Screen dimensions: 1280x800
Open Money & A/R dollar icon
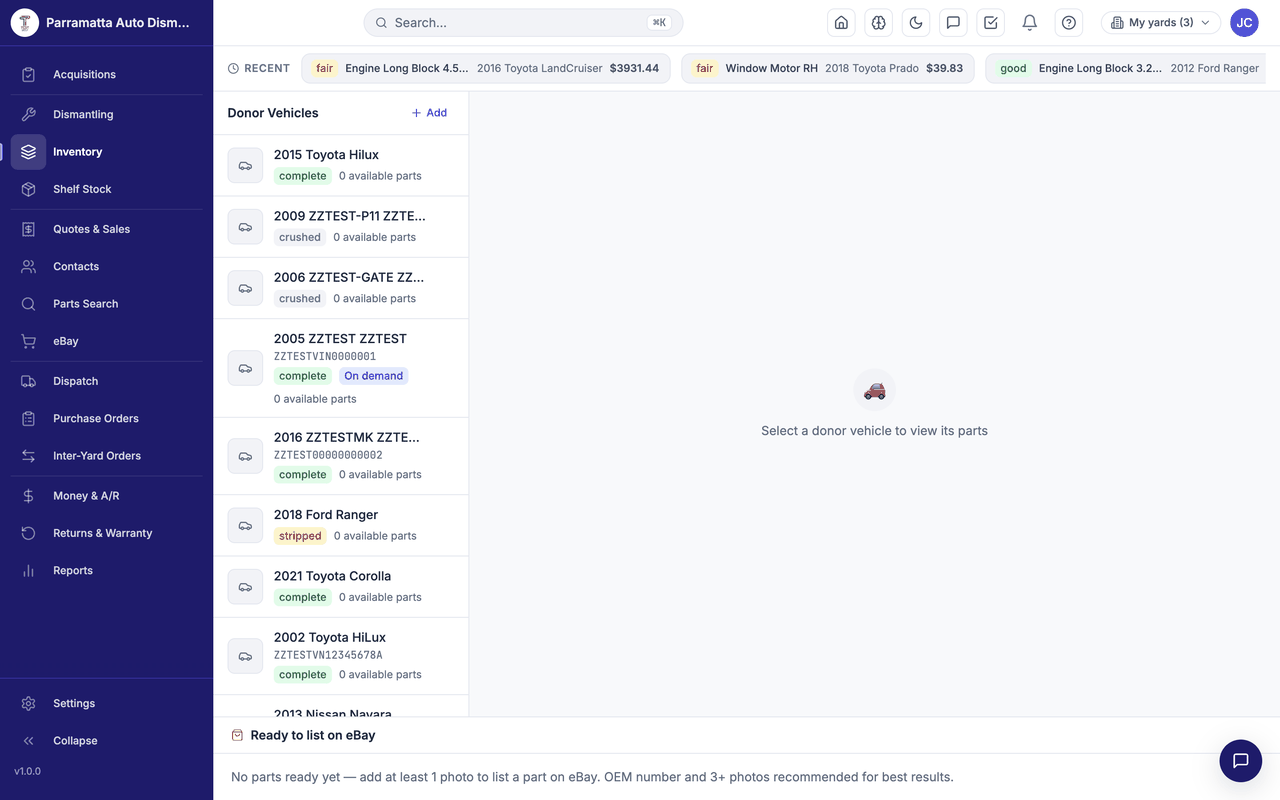(x=28, y=496)
